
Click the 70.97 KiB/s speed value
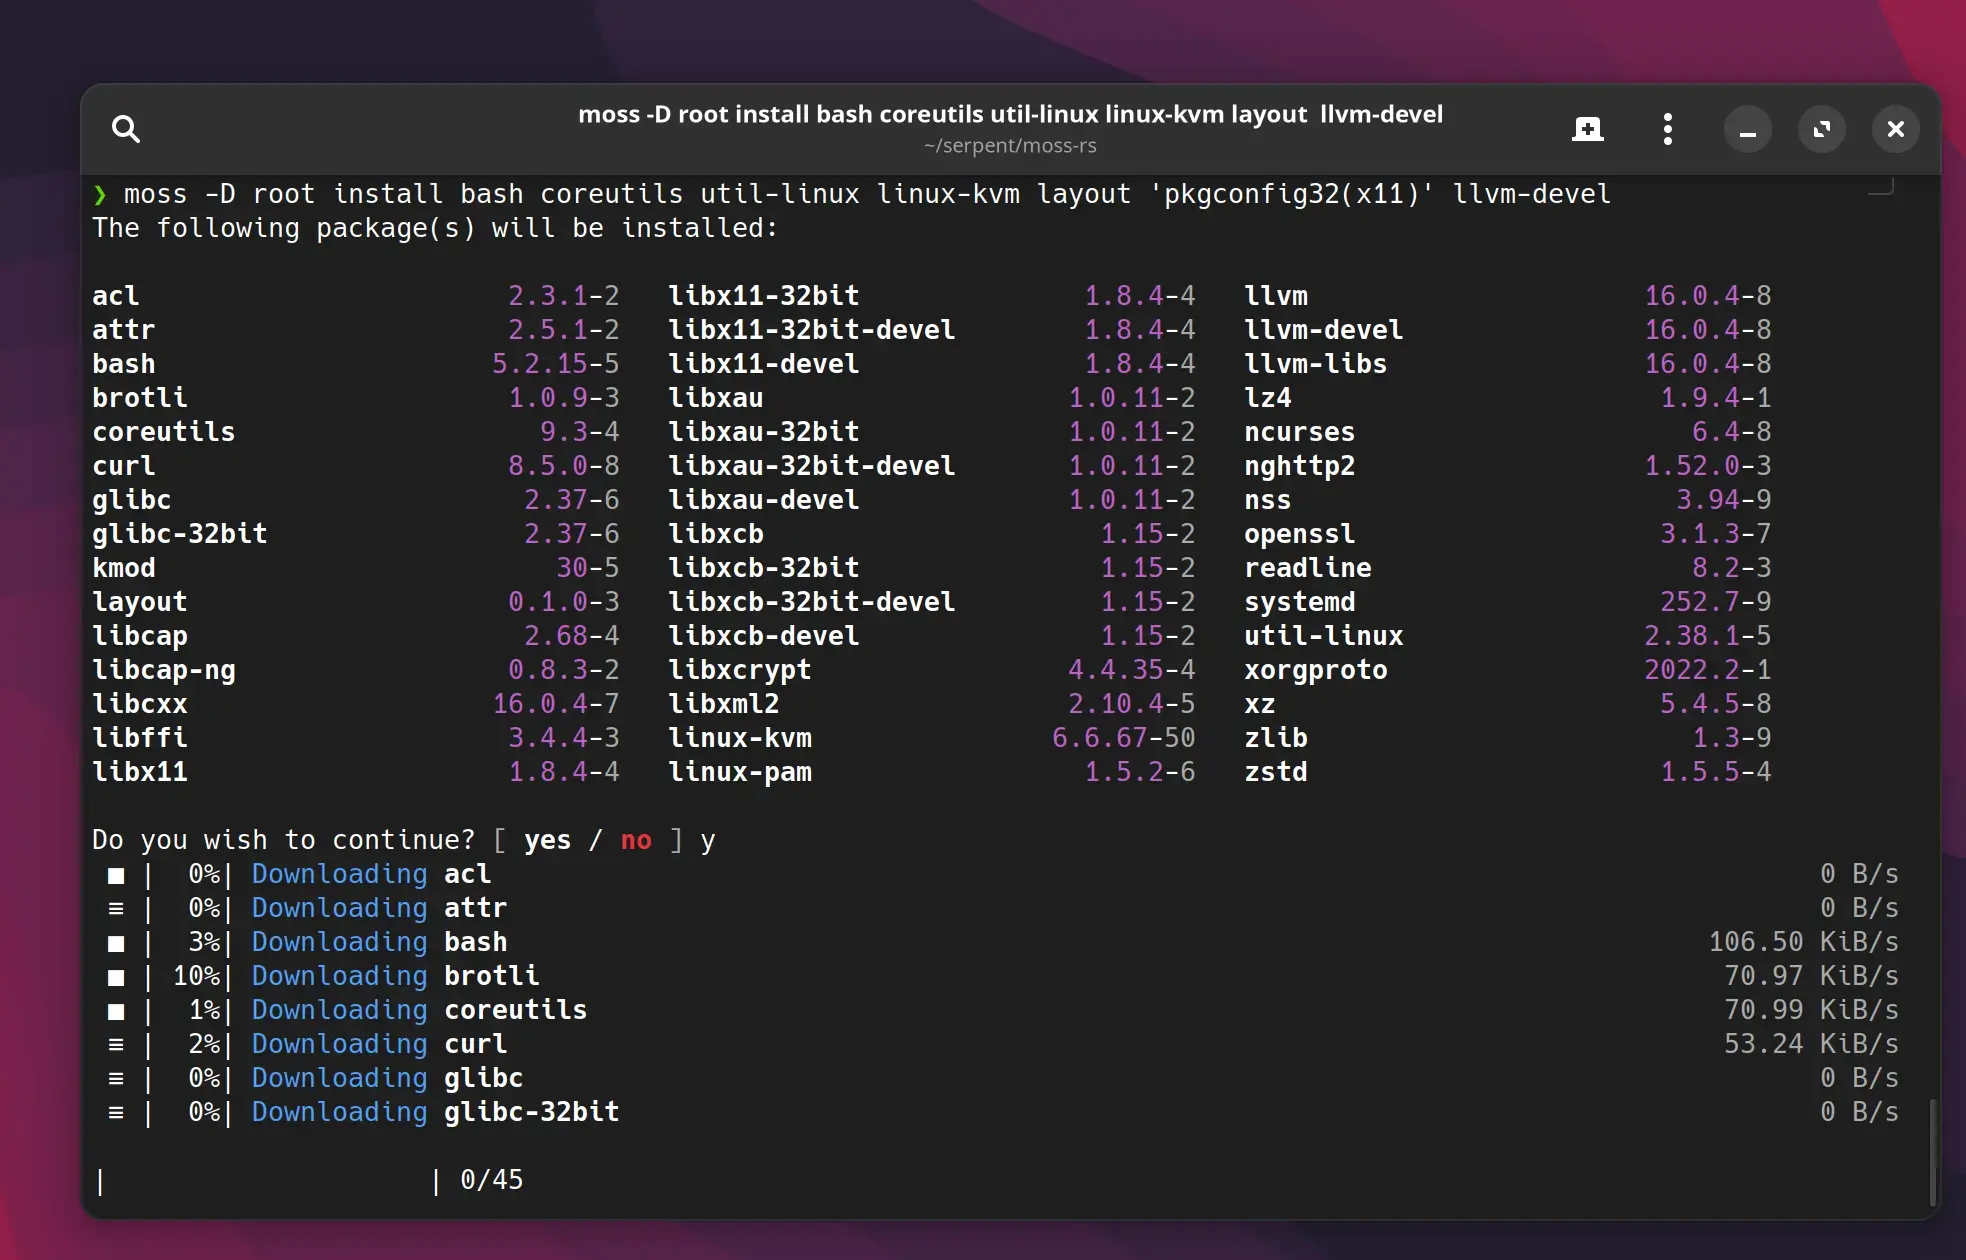point(1811,977)
